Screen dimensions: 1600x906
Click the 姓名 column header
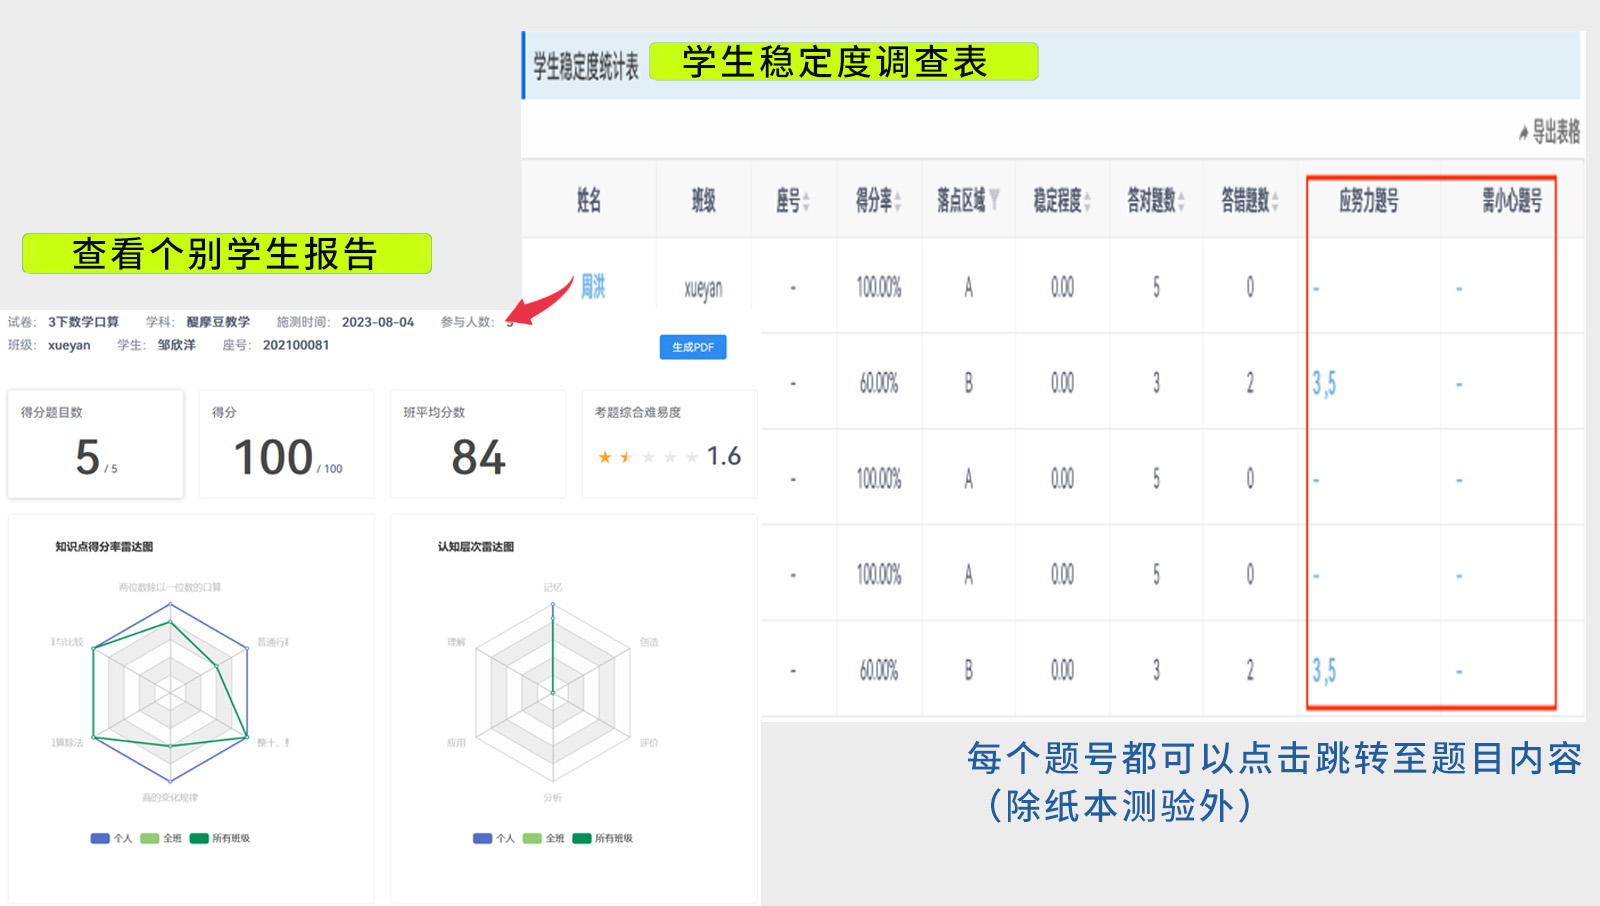(x=589, y=201)
